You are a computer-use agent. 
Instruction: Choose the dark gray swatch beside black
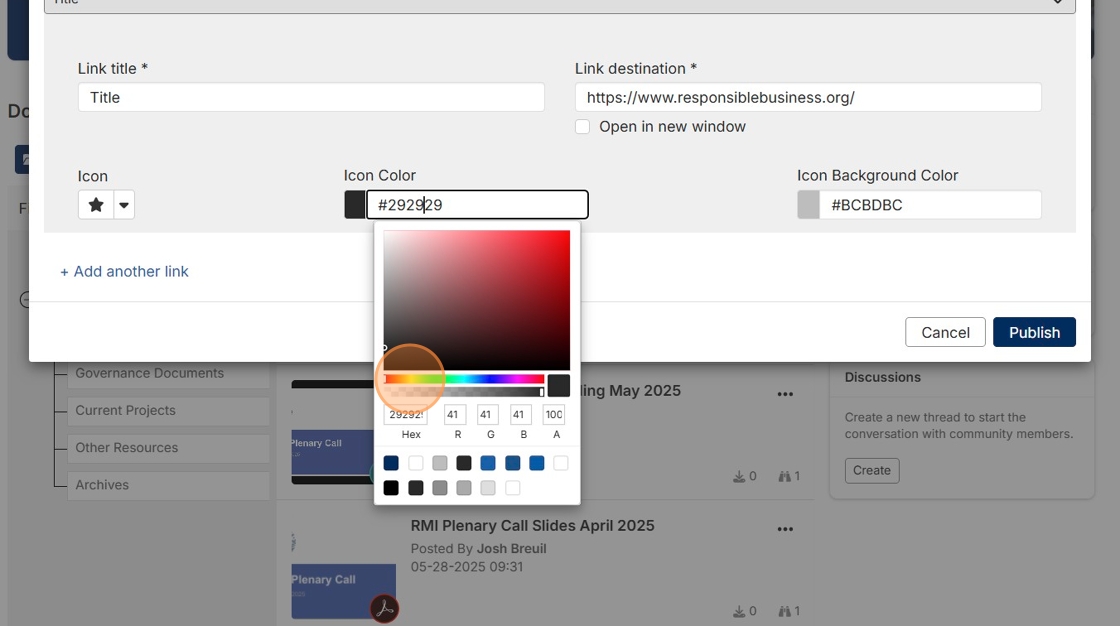pyautogui.click(x=416, y=487)
